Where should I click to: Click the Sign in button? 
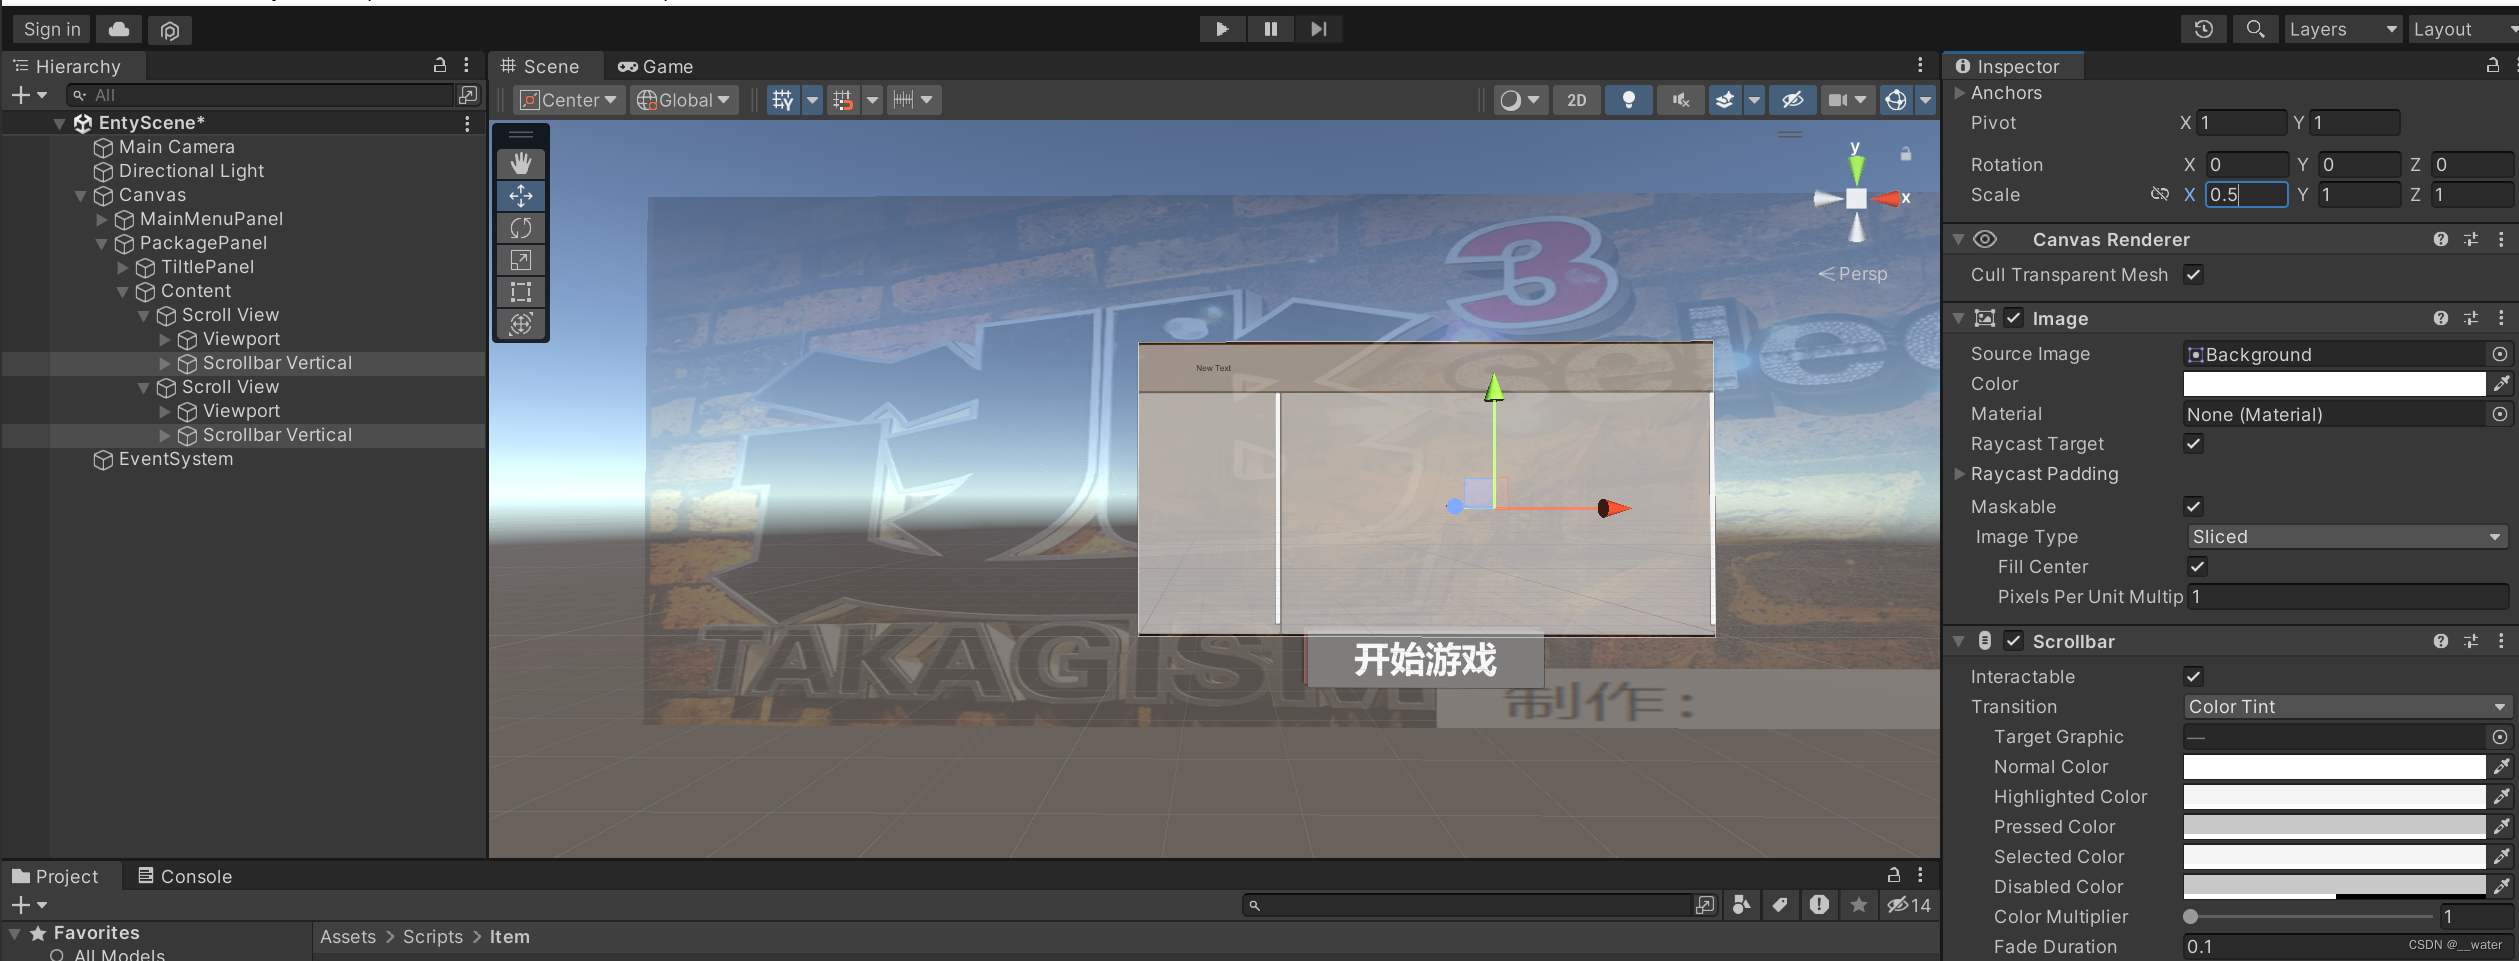coord(52,29)
